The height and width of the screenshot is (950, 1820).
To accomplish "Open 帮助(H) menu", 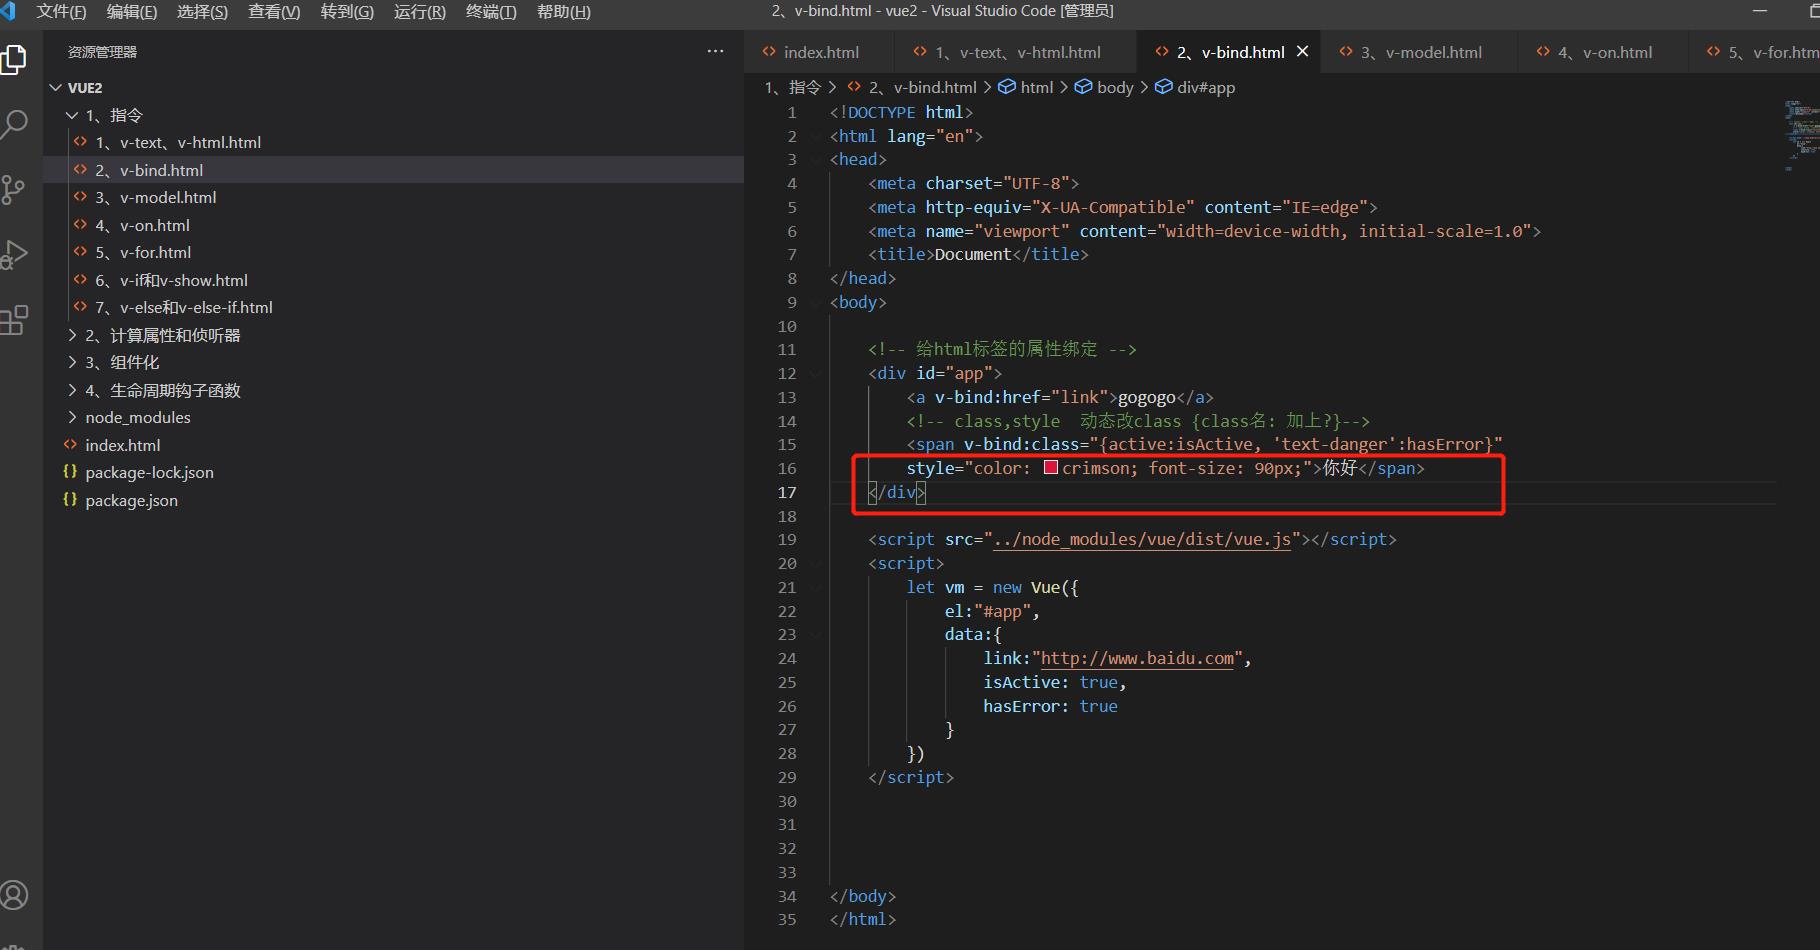I will click(x=564, y=12).
